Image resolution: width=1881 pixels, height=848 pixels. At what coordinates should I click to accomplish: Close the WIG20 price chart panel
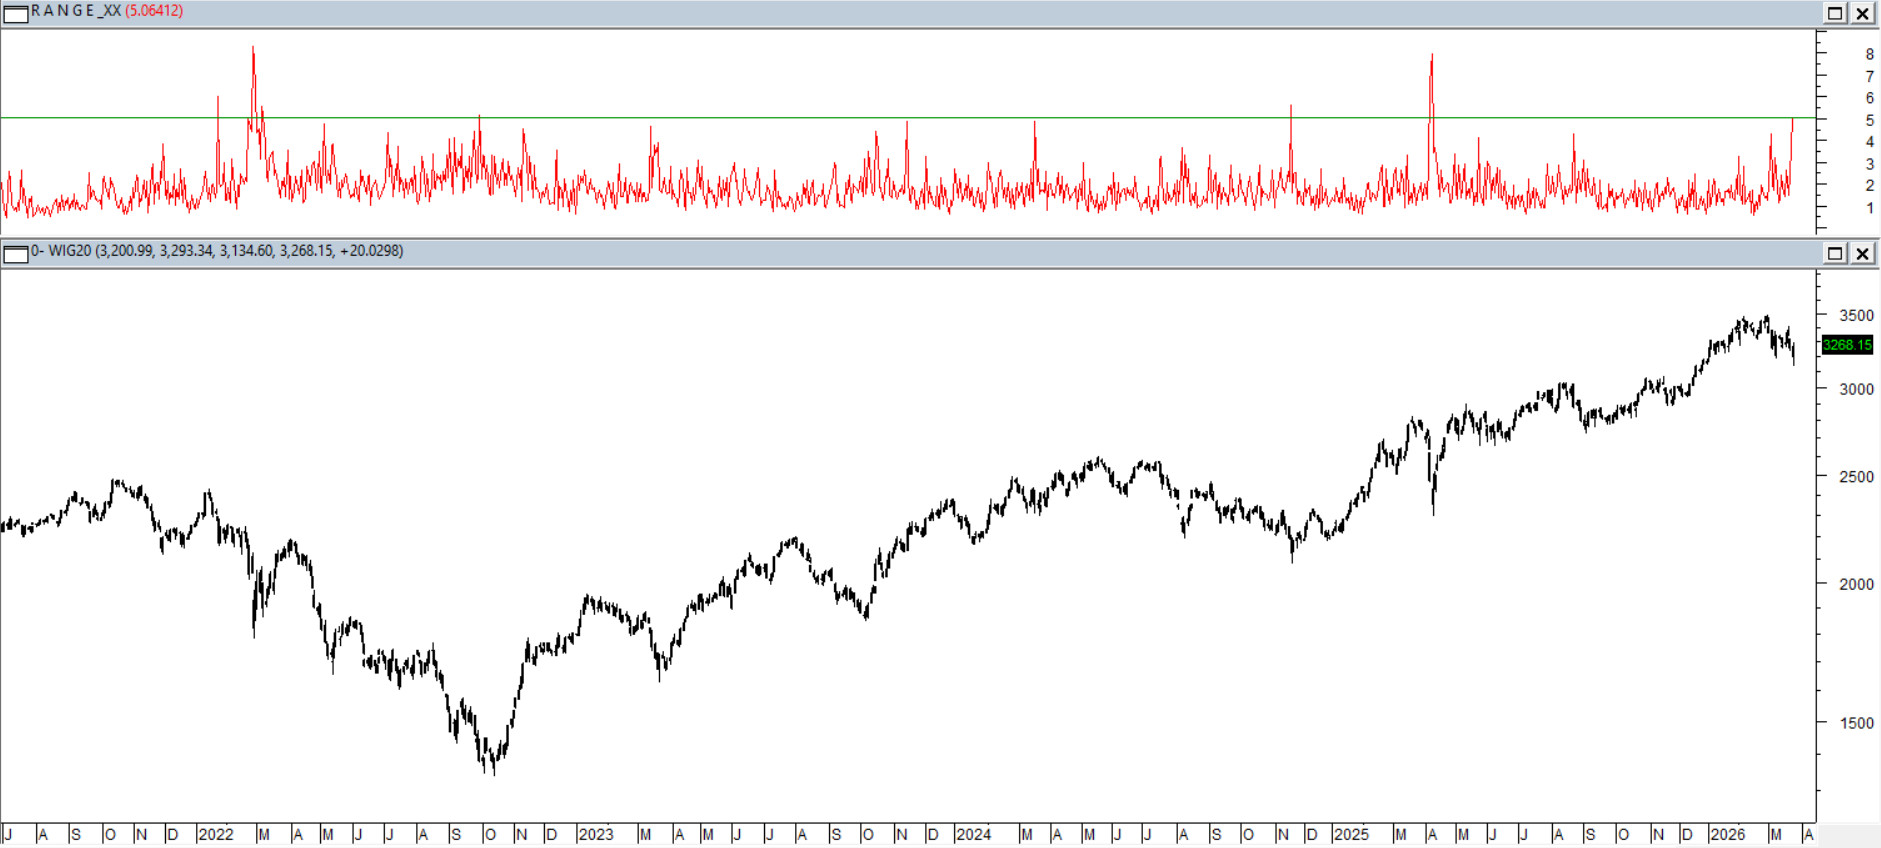(1863, 253)
